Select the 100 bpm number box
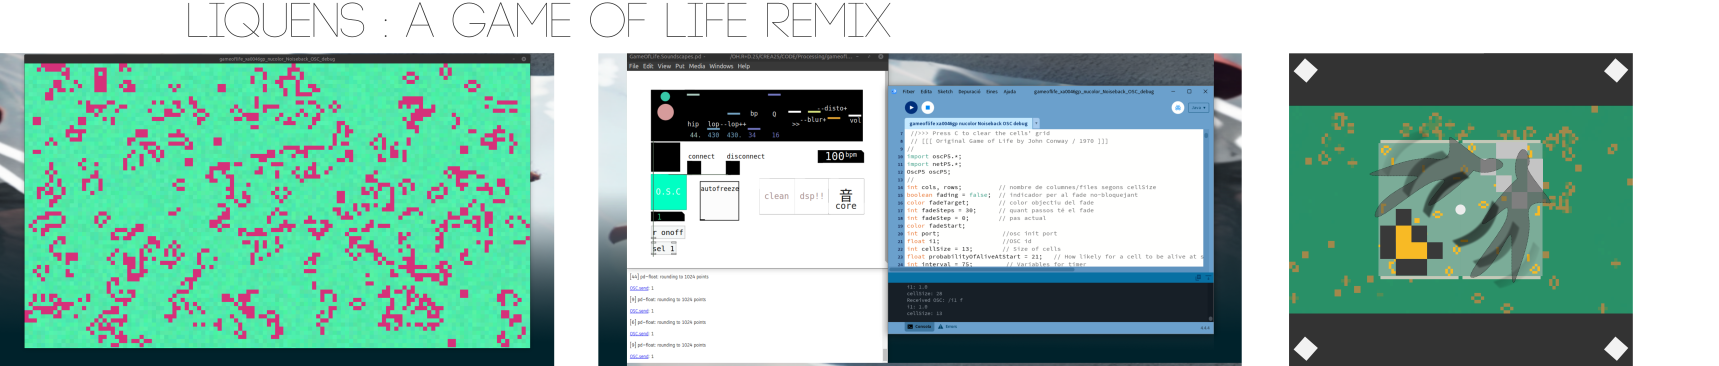The width and height of the screenshot is (1719, 366). [x=840, y=156]
